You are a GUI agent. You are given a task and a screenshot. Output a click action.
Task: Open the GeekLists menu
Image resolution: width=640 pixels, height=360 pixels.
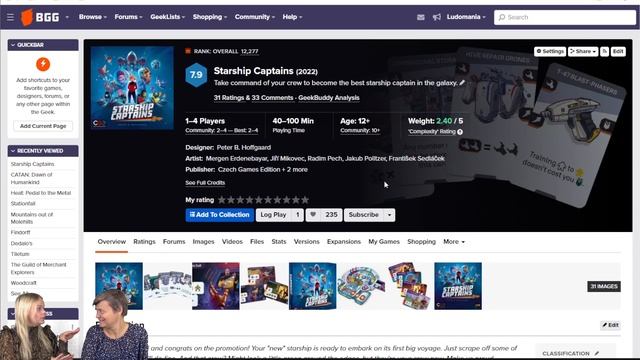[167, 17]
